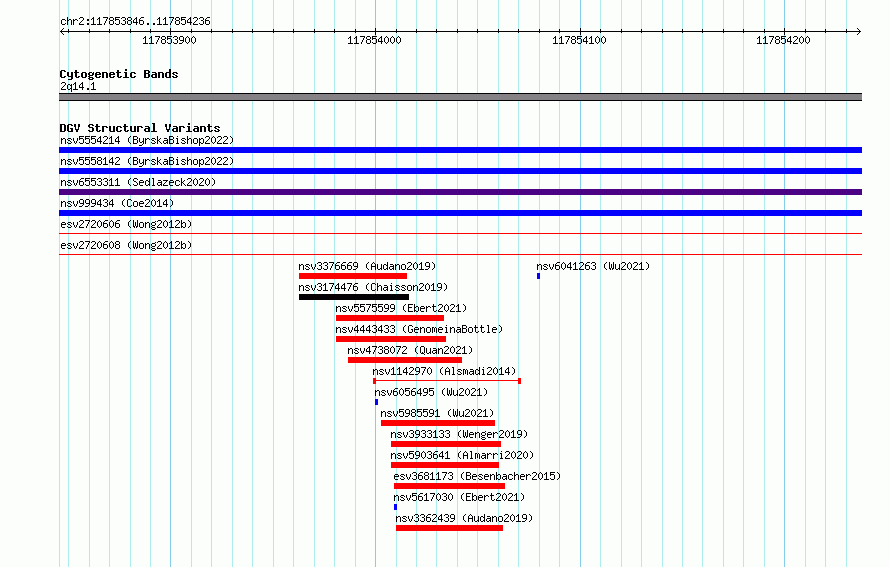
Task: Select nsv4738072 (Quan2021) label
Action: click(x=410, y=350)
